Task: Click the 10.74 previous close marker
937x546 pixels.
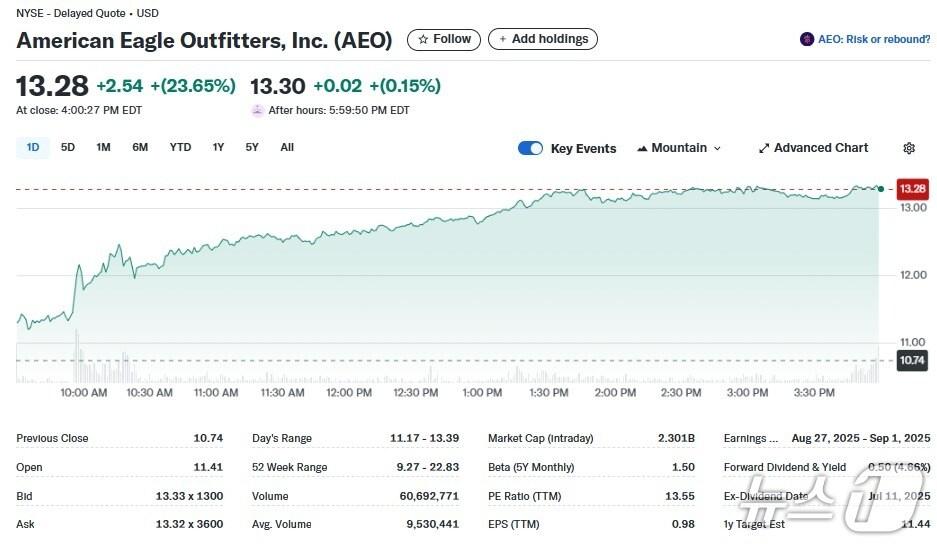Action: [x=911, y=361]
